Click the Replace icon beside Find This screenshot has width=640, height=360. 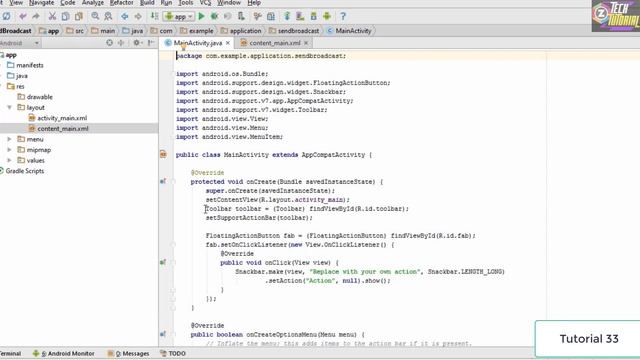click(108, 16)
